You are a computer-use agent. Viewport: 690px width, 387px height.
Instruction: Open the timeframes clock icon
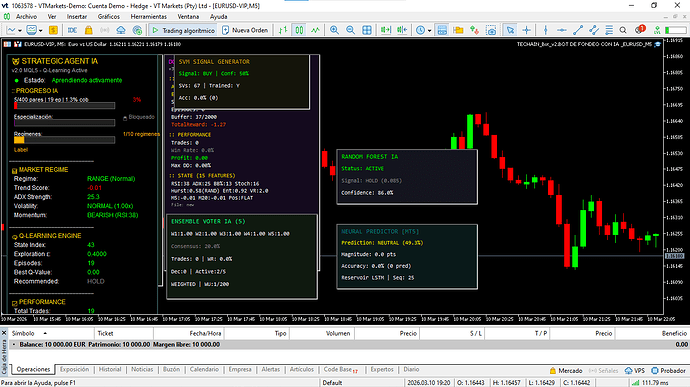[420, 30]
